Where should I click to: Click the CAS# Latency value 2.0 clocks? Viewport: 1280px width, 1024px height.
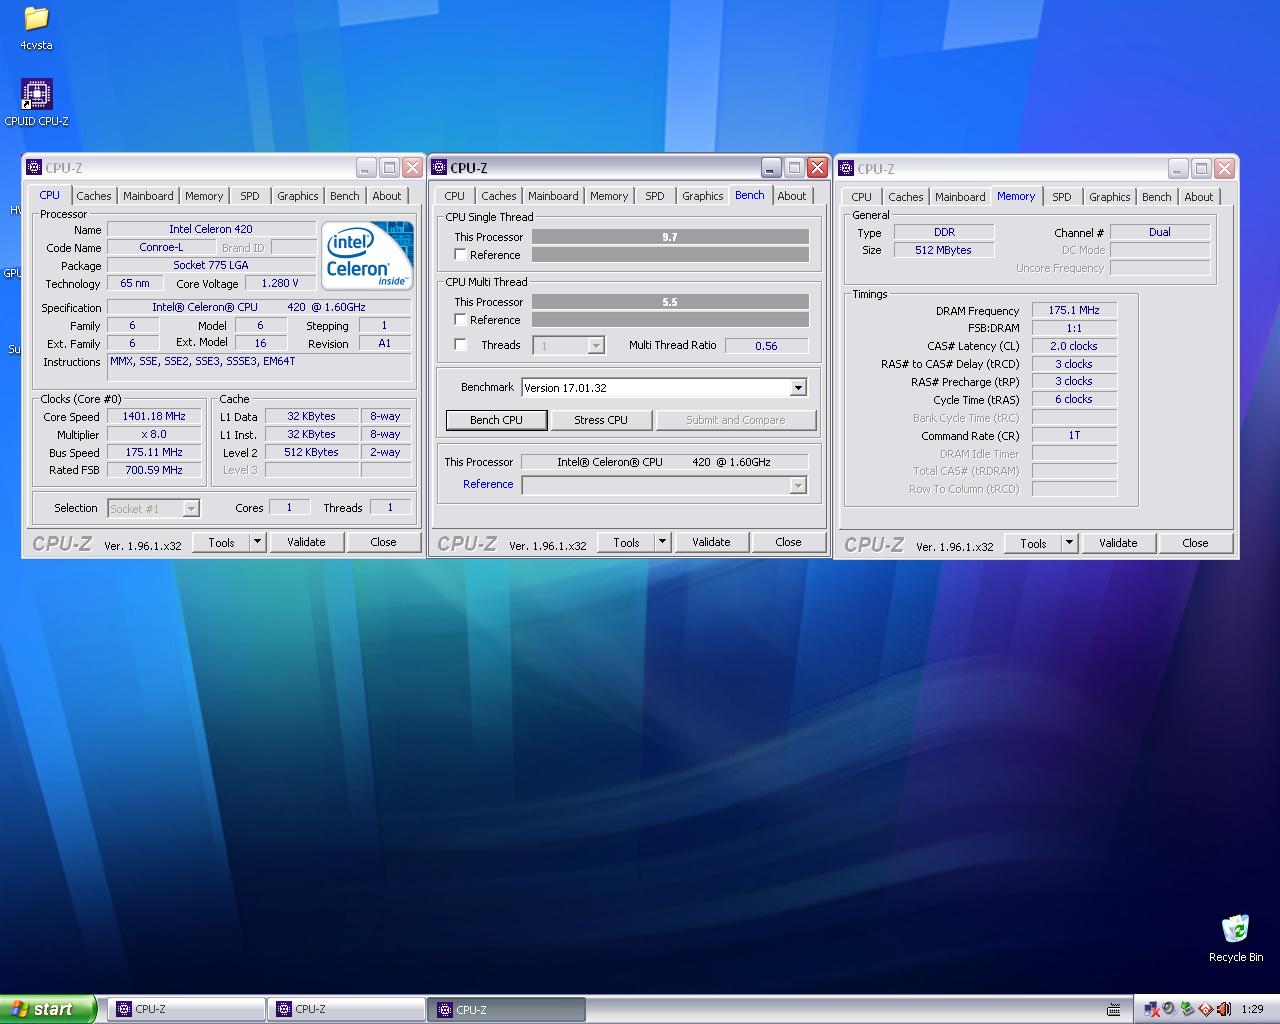[1074, 346]
